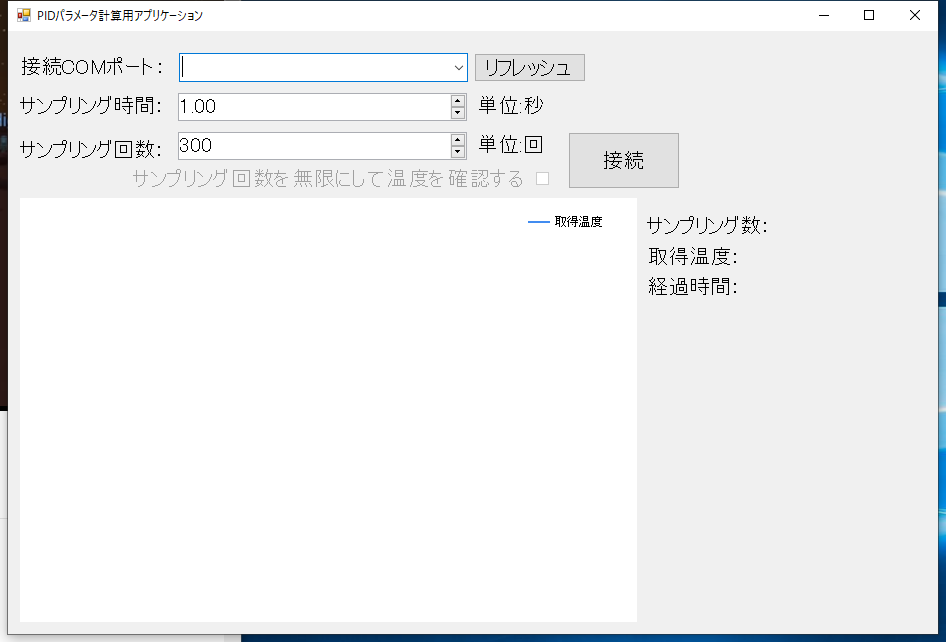946x642 pixels.
Task: Click the 取得温度: label beside chart
Action: (693, 256)
